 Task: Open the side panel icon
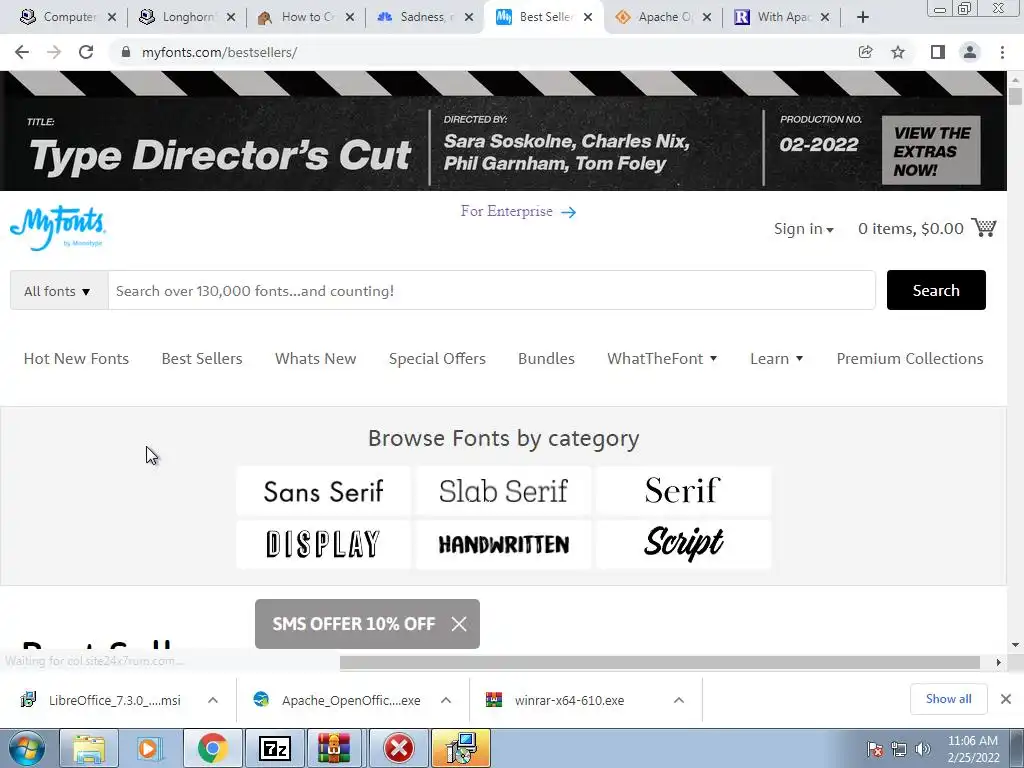[938, 52]
